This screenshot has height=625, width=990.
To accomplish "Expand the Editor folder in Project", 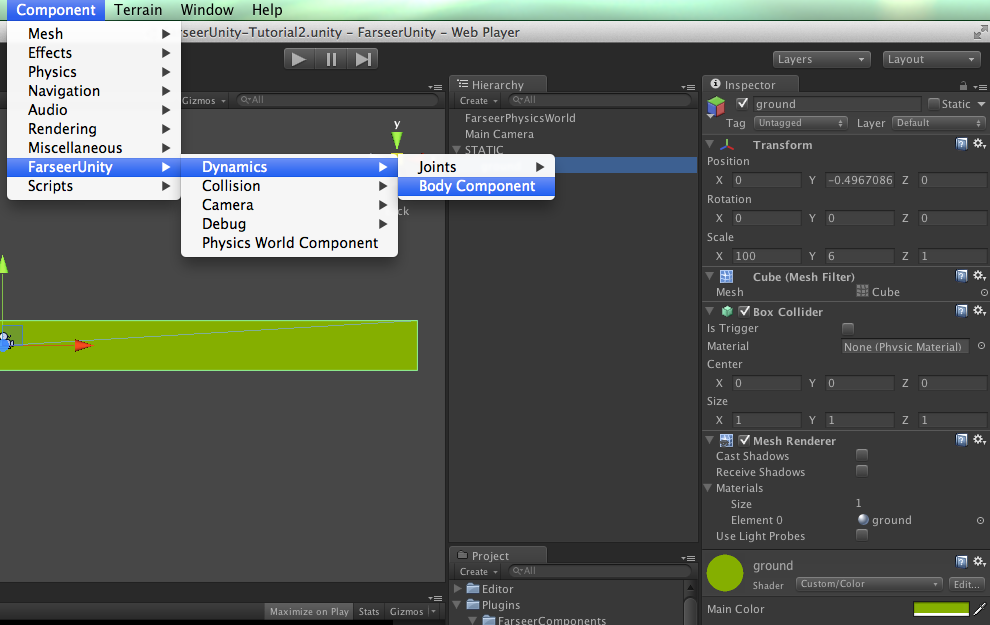I will coord(458,588).
